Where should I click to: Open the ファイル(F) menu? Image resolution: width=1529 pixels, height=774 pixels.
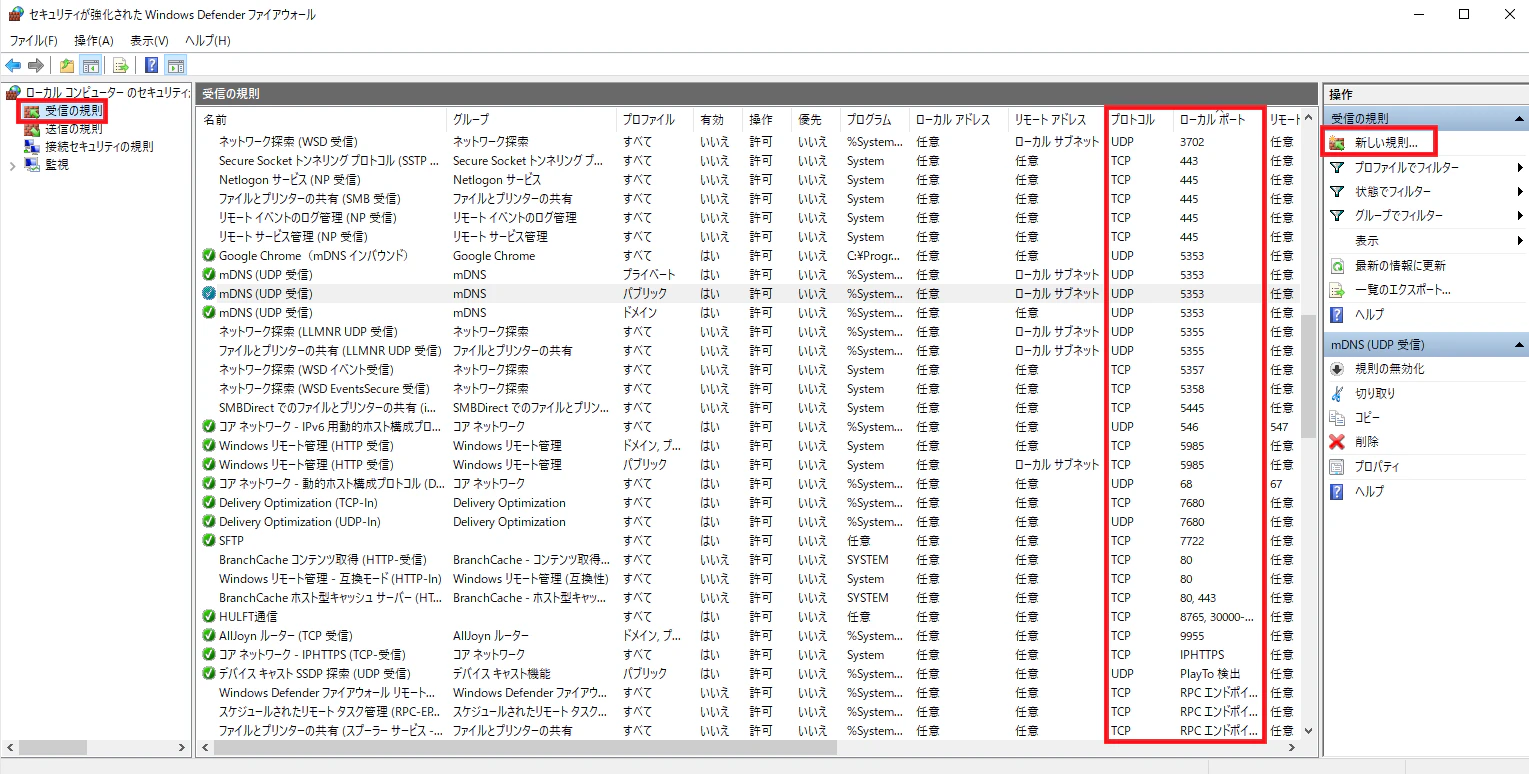34,41
